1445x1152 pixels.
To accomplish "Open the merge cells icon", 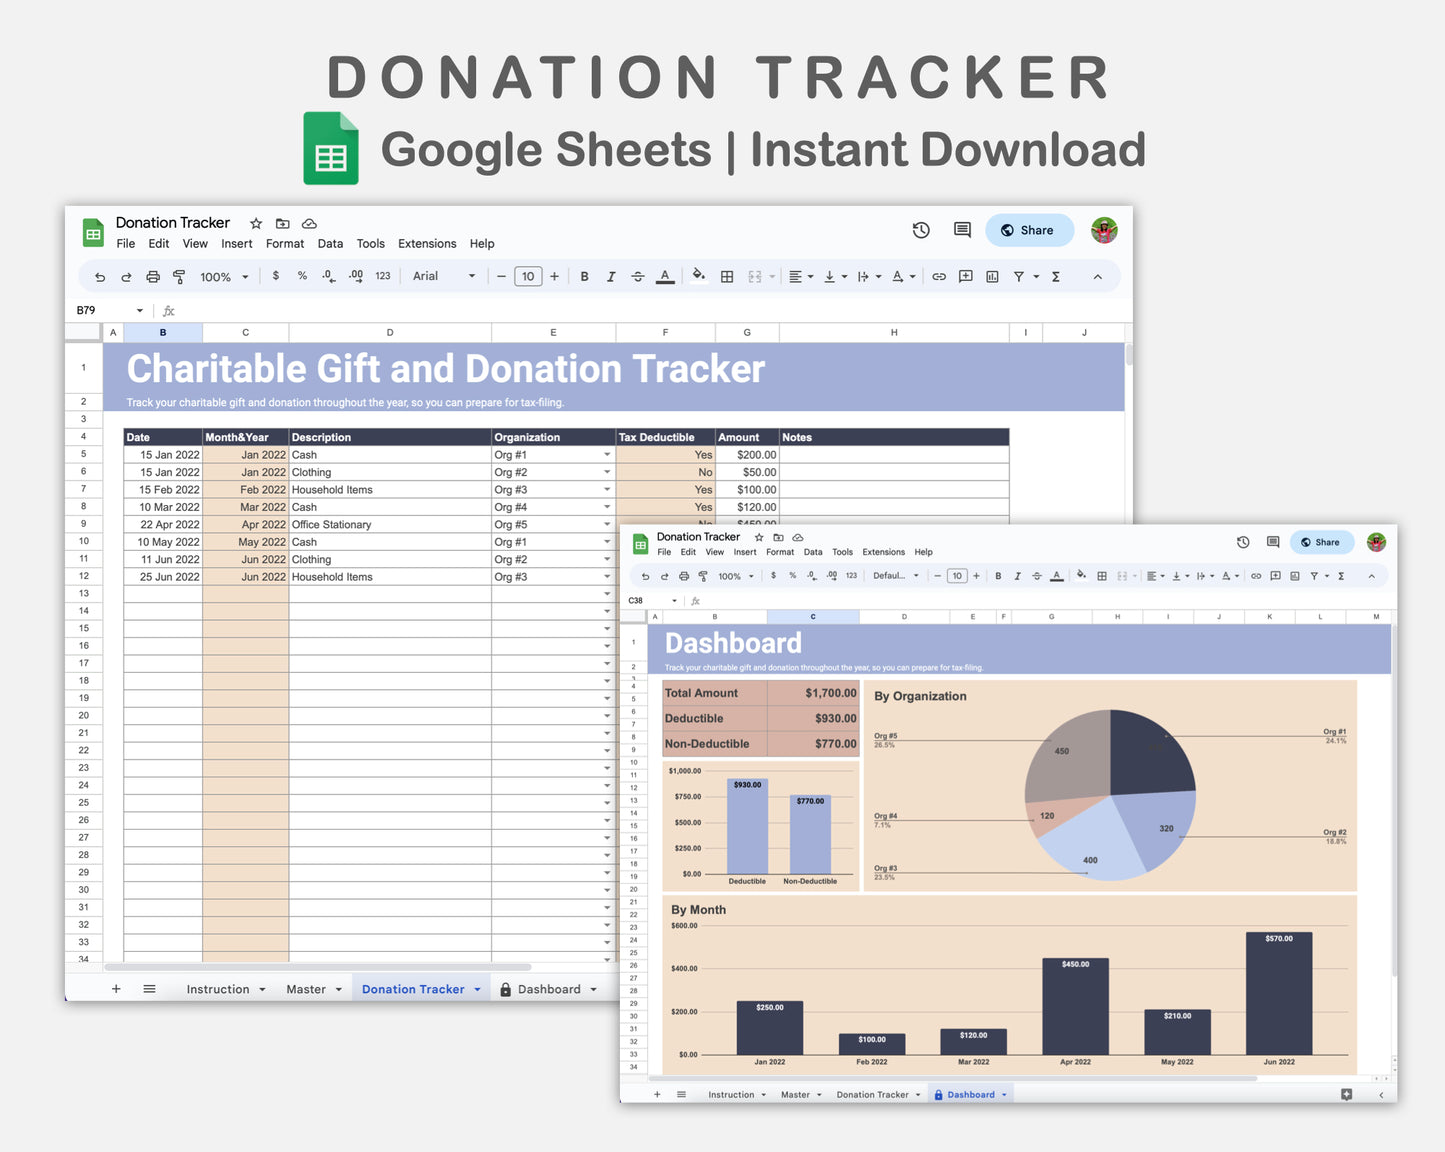I will point(755,276).
